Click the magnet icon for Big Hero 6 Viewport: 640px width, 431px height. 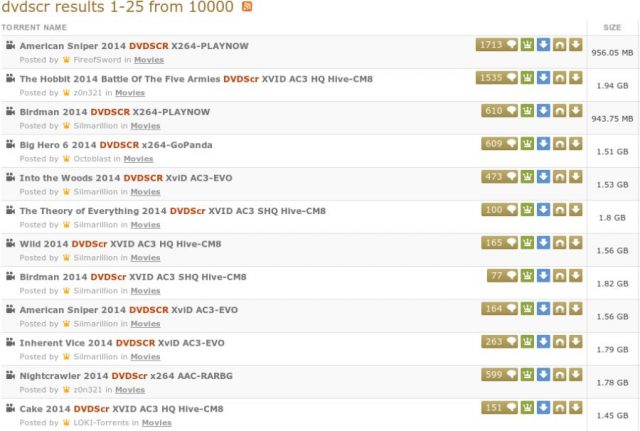point(560,144)
